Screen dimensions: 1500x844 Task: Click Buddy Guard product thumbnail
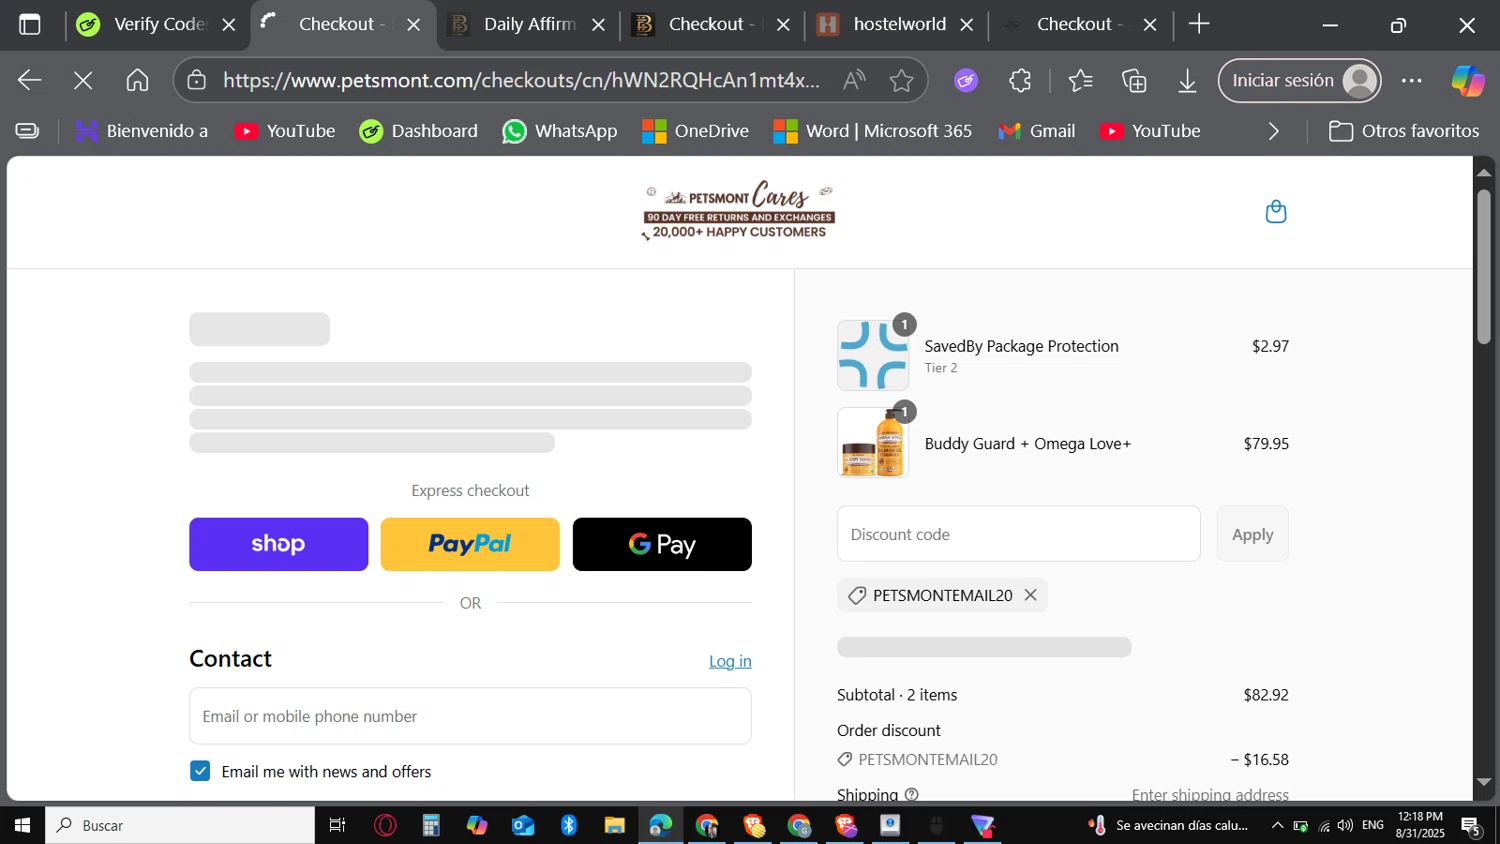tap(873, 443)
